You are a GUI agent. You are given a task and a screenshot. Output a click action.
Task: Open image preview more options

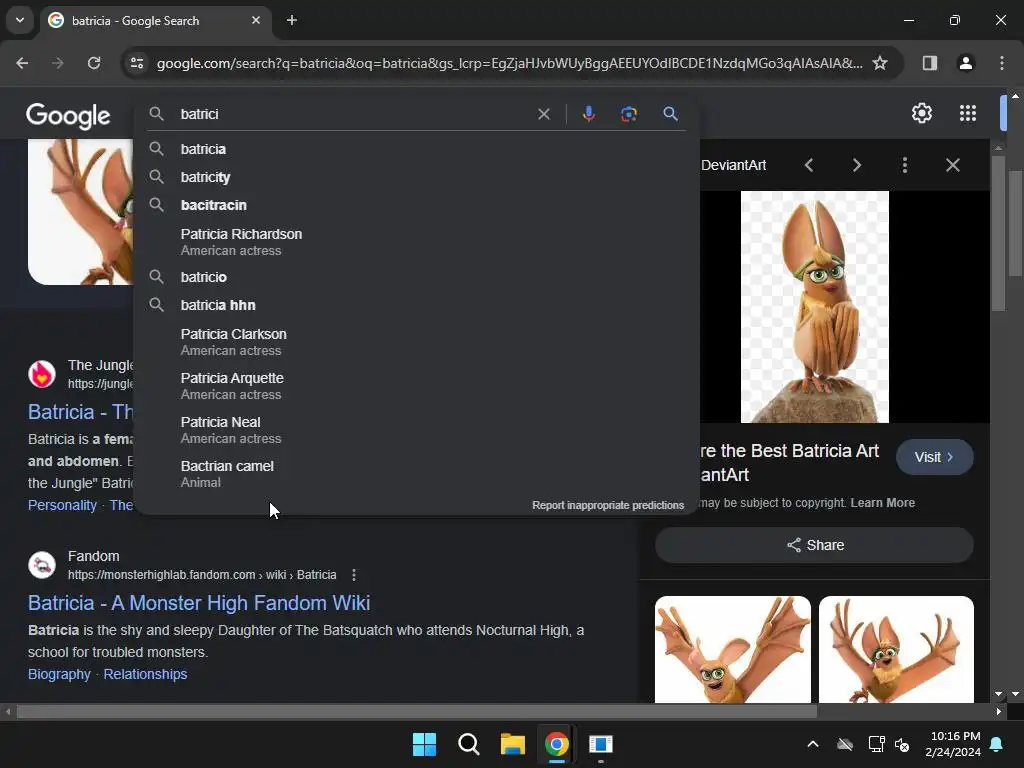tap(904, 165)
